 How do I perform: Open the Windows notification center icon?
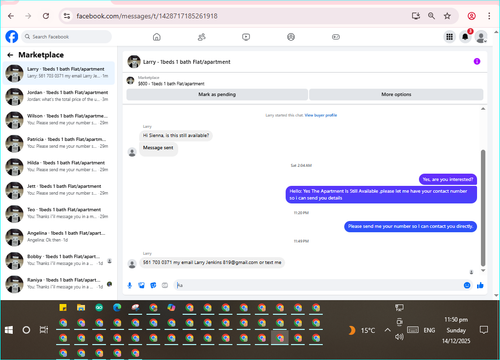[484, 330]
